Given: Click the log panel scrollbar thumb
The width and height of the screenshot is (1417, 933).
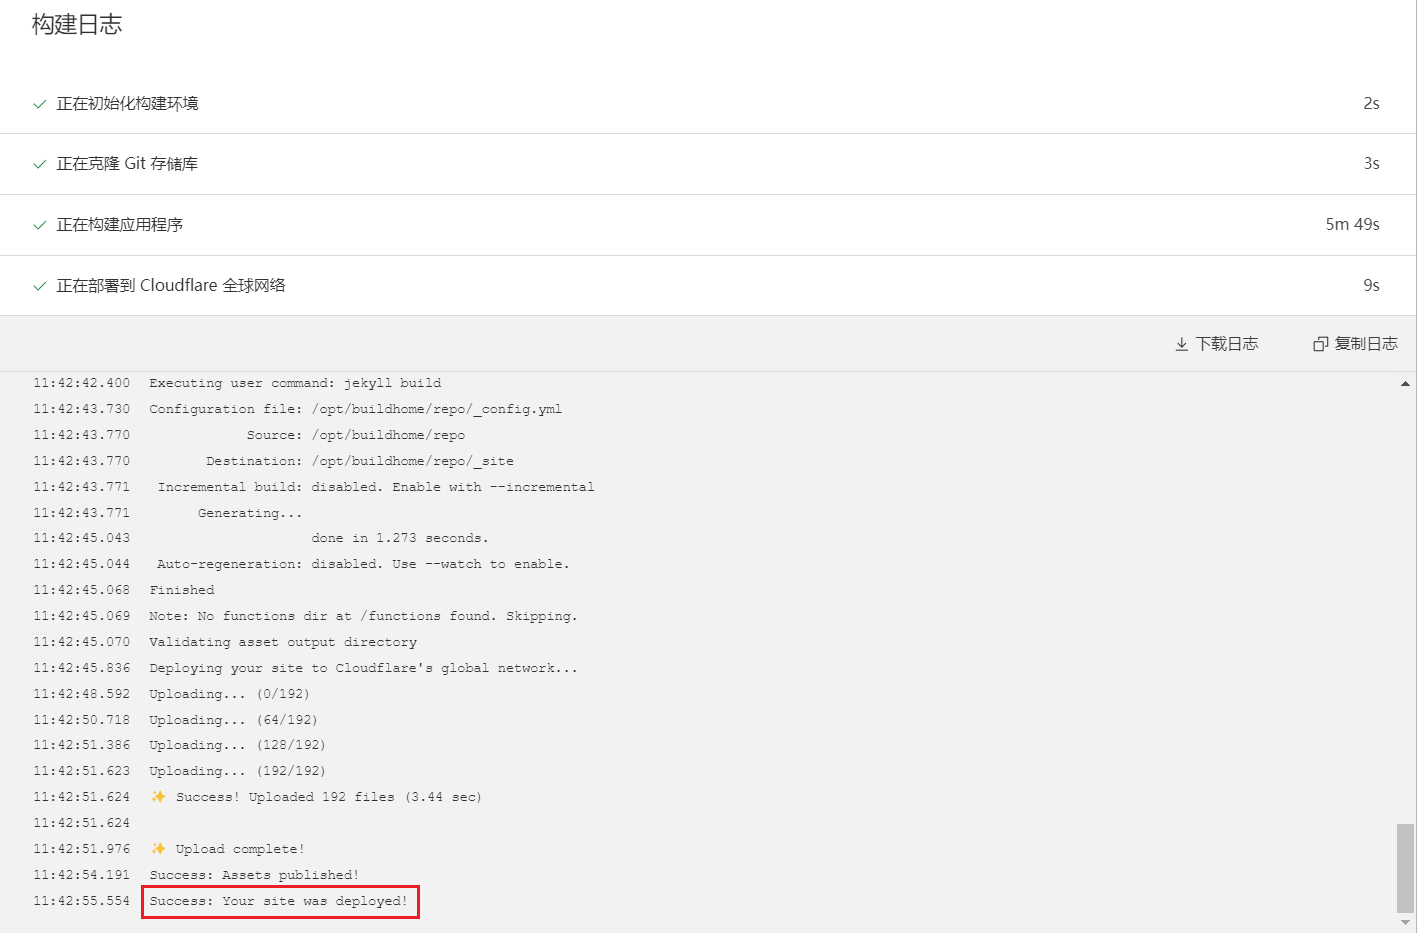Looking at the screenshot, I should coord(1405,867).
